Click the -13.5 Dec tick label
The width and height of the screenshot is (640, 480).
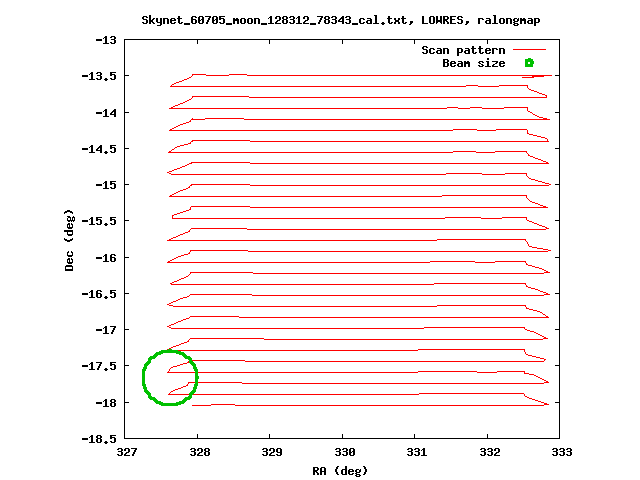click(x=99, y=76)
